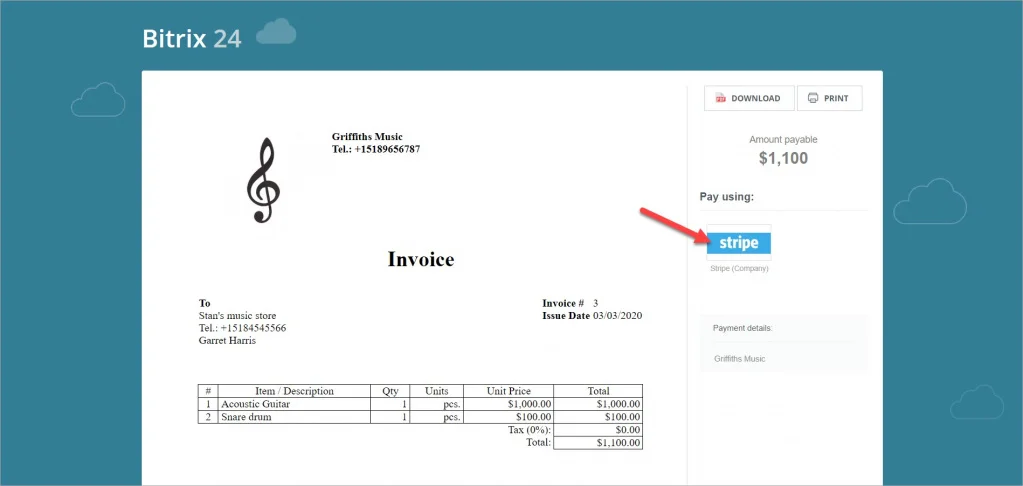Click the cloud icon beside Bitrix 24
The width and height of the screenshot is (1023, 486).
point(276,34)
